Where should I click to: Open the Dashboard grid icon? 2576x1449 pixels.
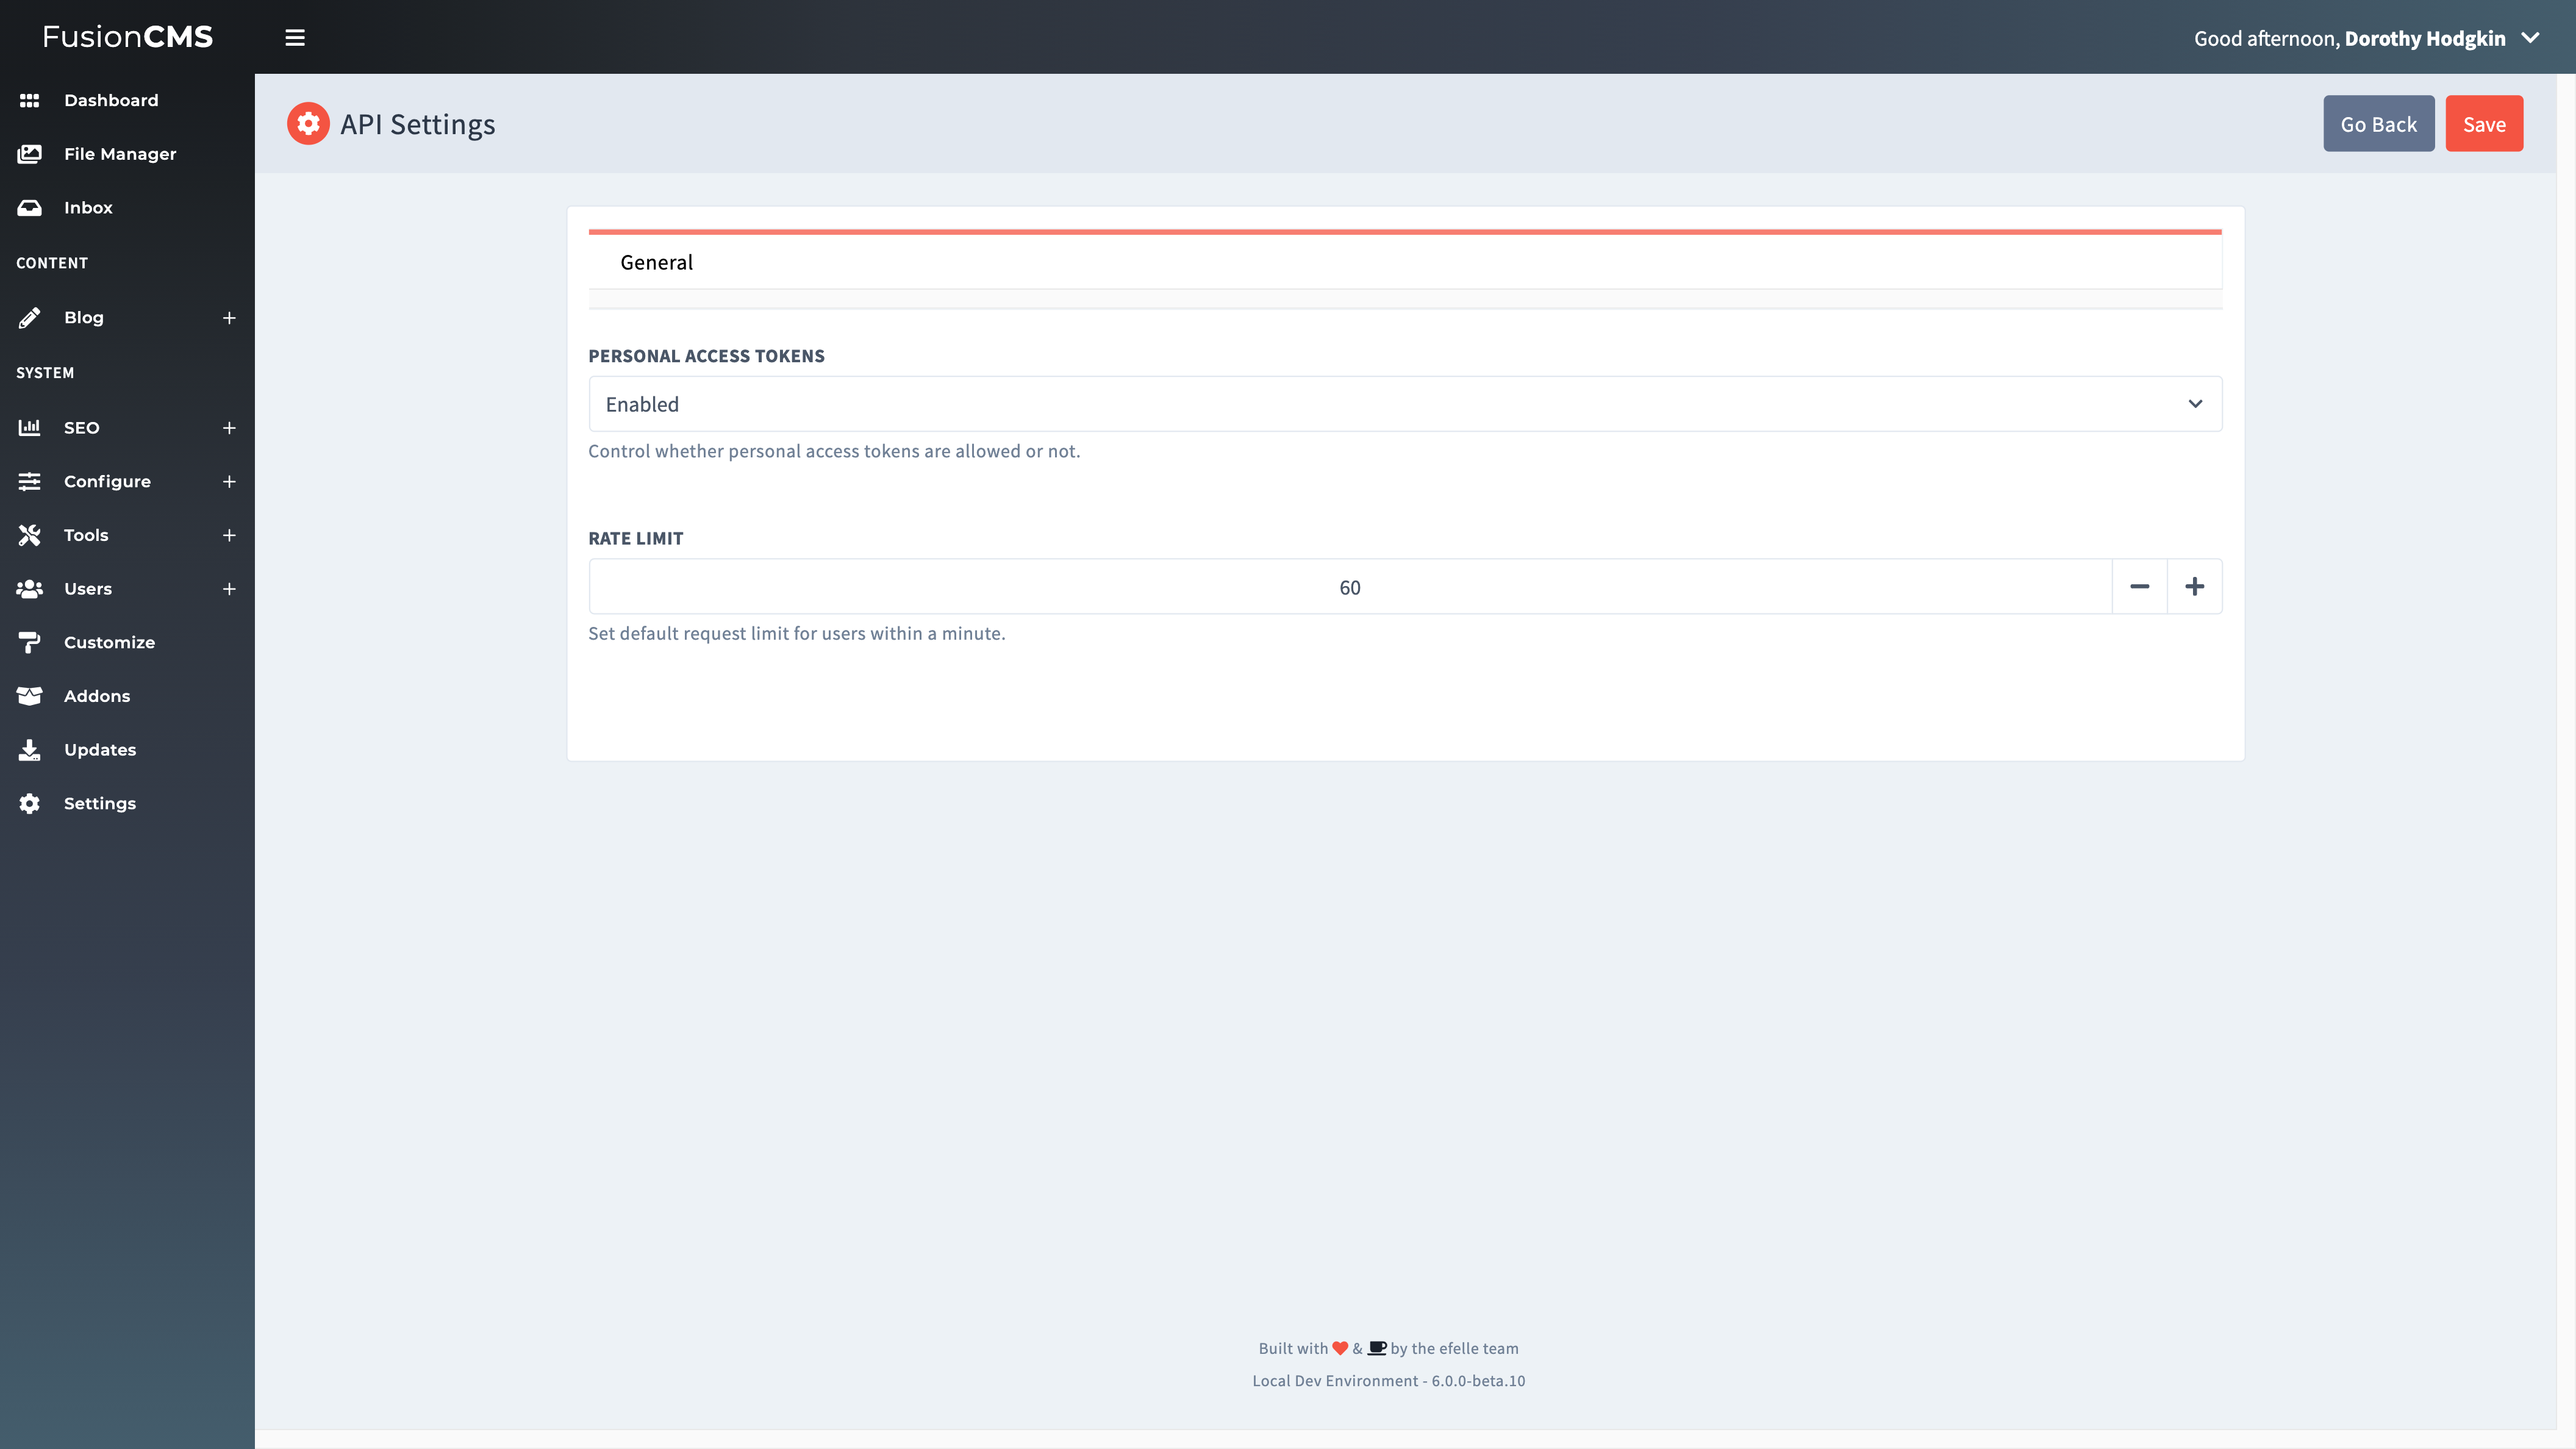[29, 100]
